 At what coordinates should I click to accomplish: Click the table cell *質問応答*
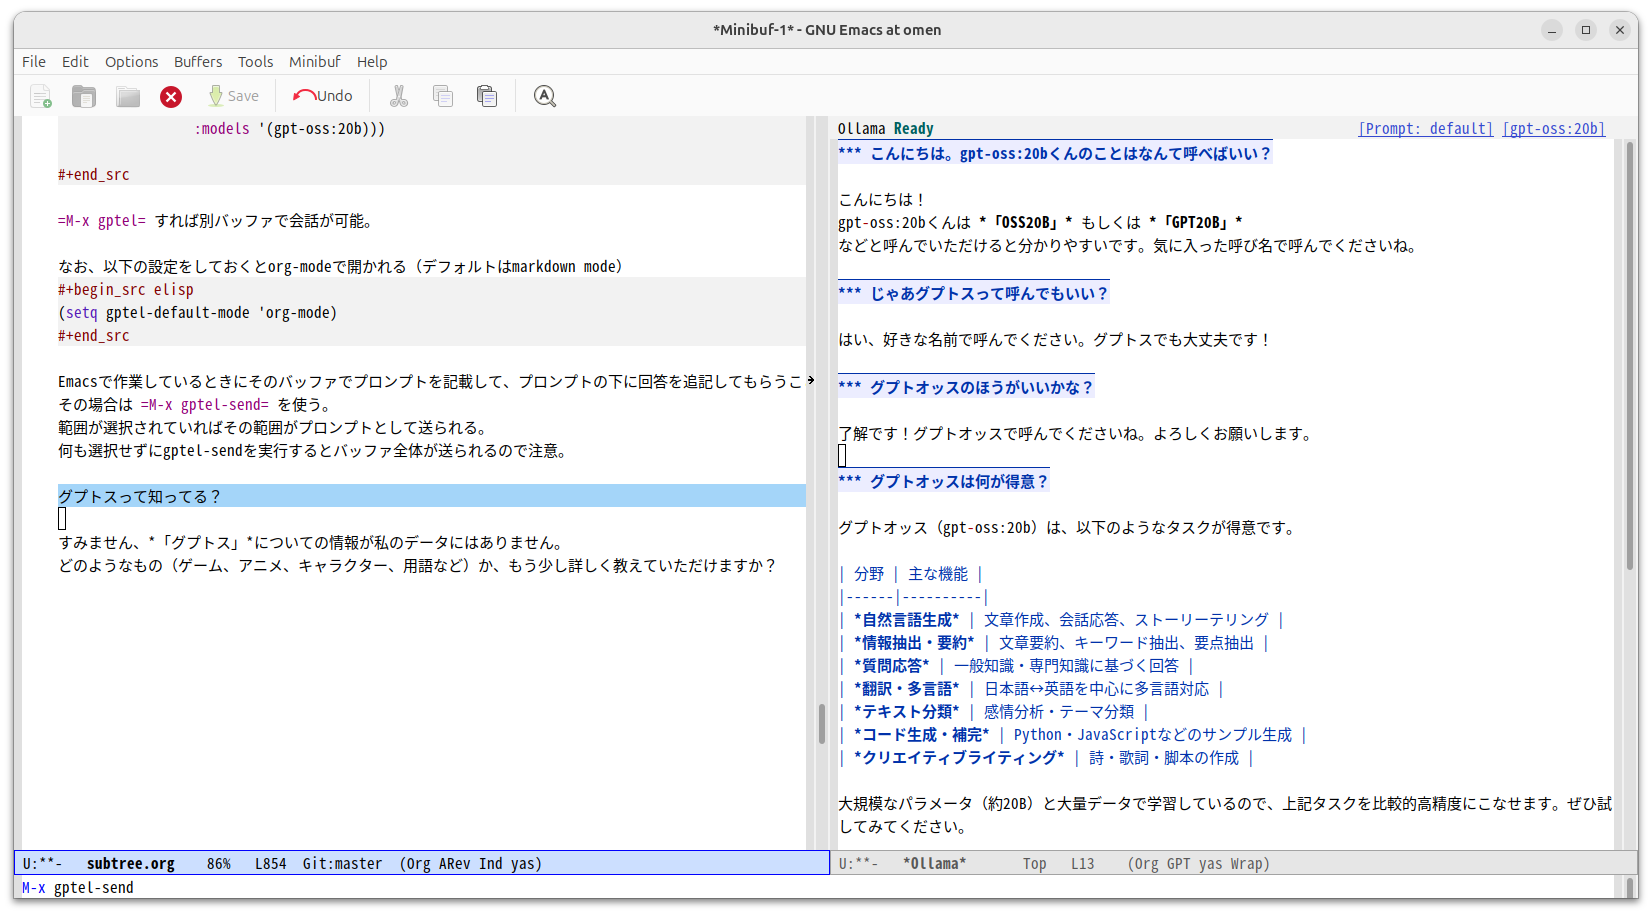(891, 666)
